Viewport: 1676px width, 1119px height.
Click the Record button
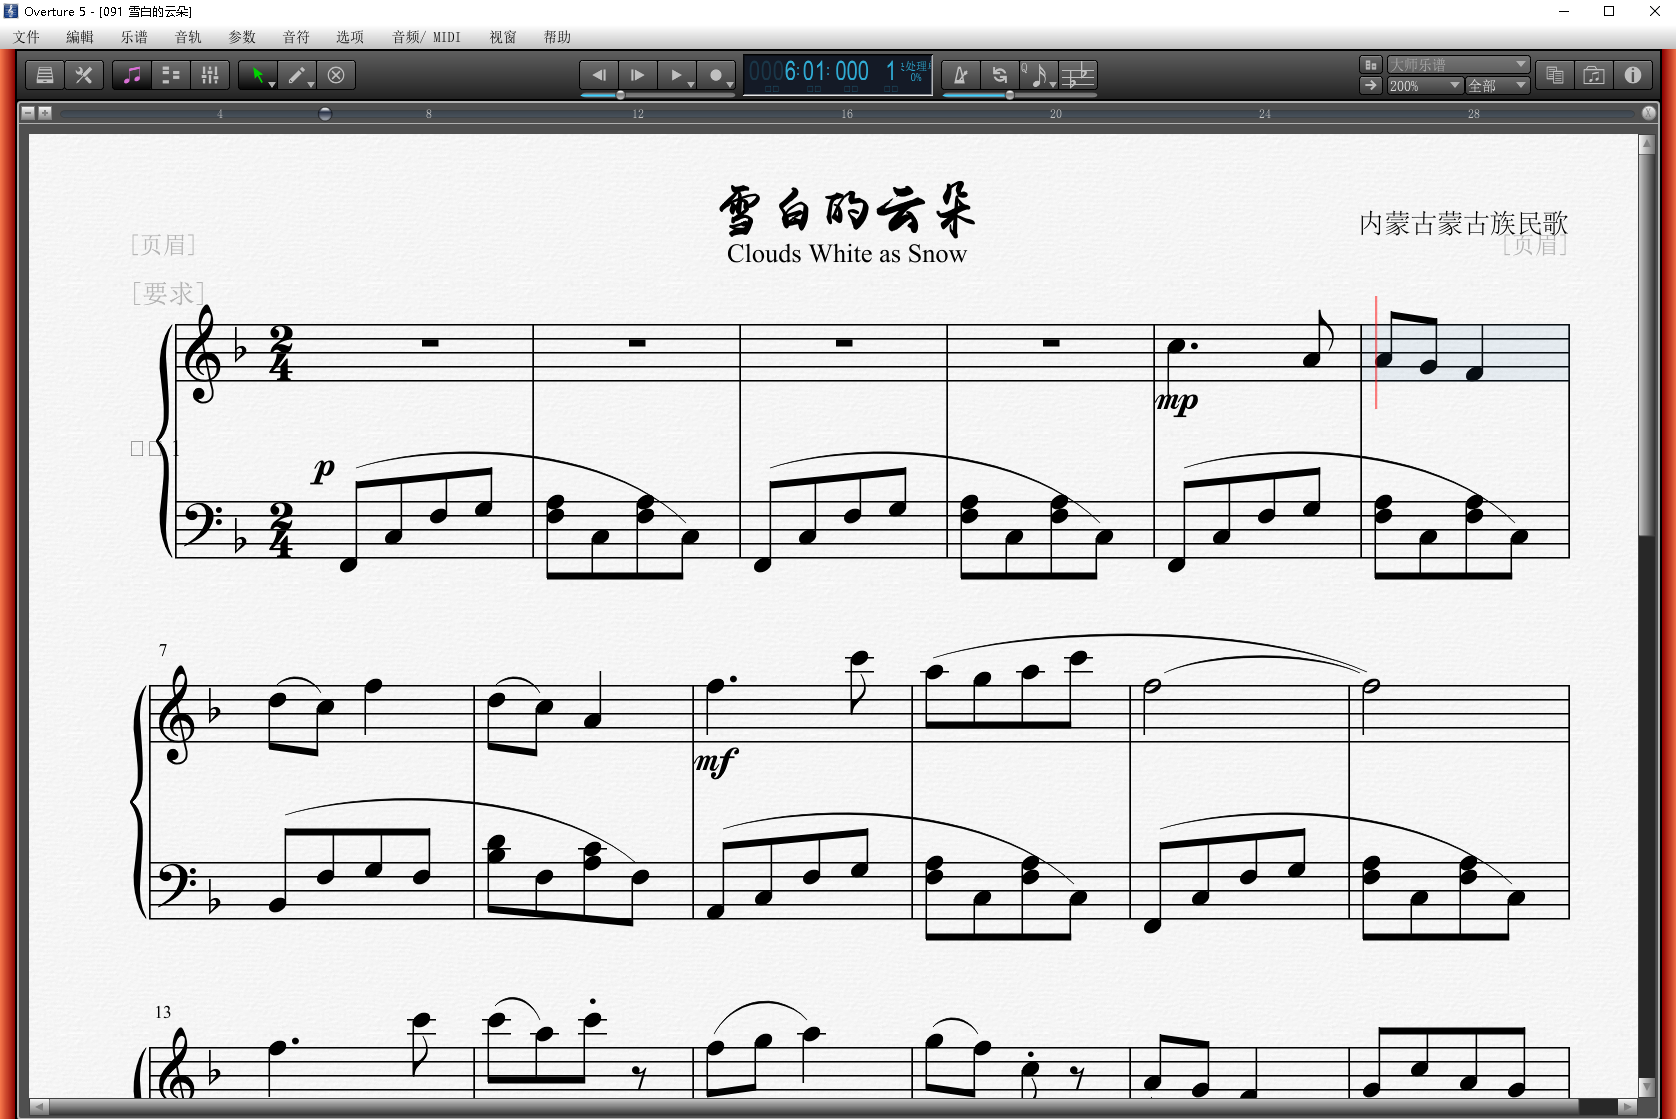(x=715, y=75)
